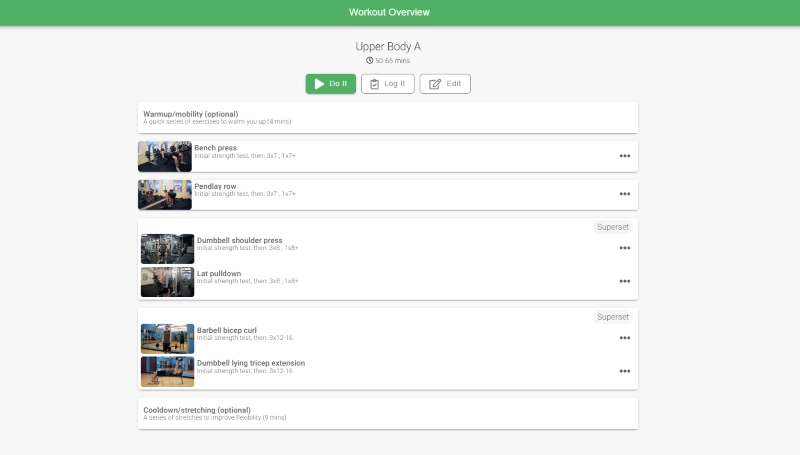Open options for Dumbbell lying tricep extension
This screenshot has height=455, width=800.
(x=624, y=371)
